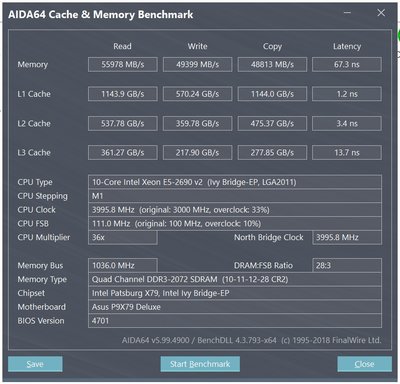Click the Memory Type DDR3-2072 field
Image resolution: width=400 pixels, height=384 pixels.
(235, 279)
